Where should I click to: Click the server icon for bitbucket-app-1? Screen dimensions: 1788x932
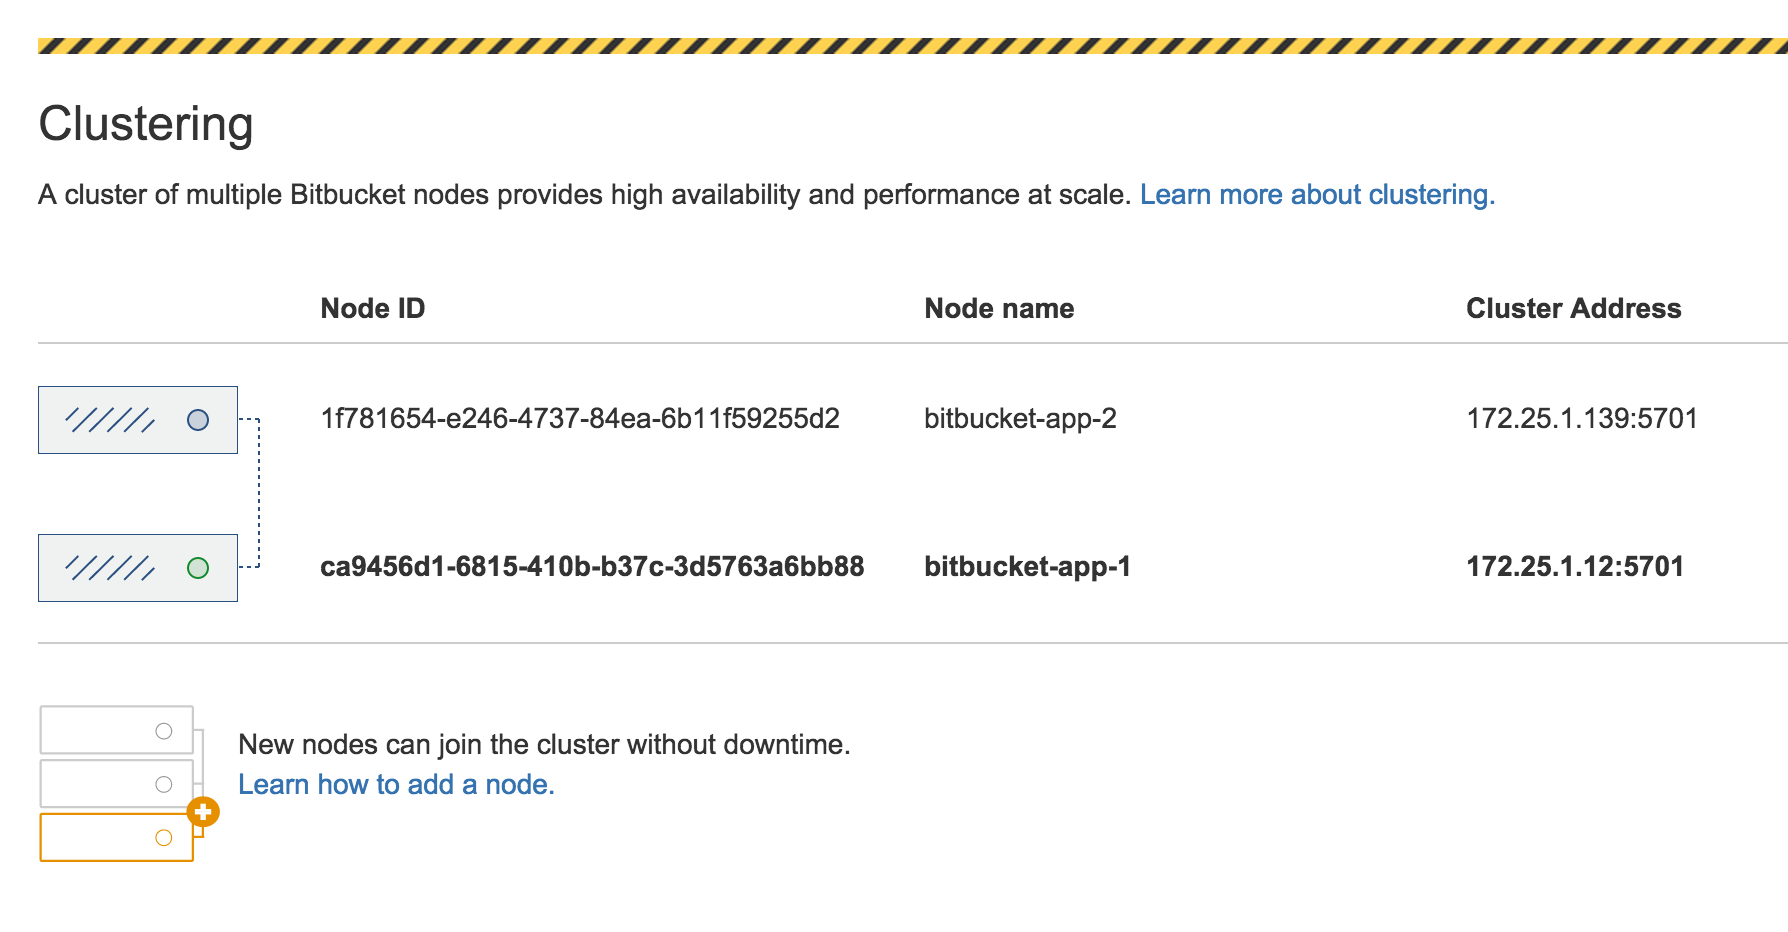[138, 568]
